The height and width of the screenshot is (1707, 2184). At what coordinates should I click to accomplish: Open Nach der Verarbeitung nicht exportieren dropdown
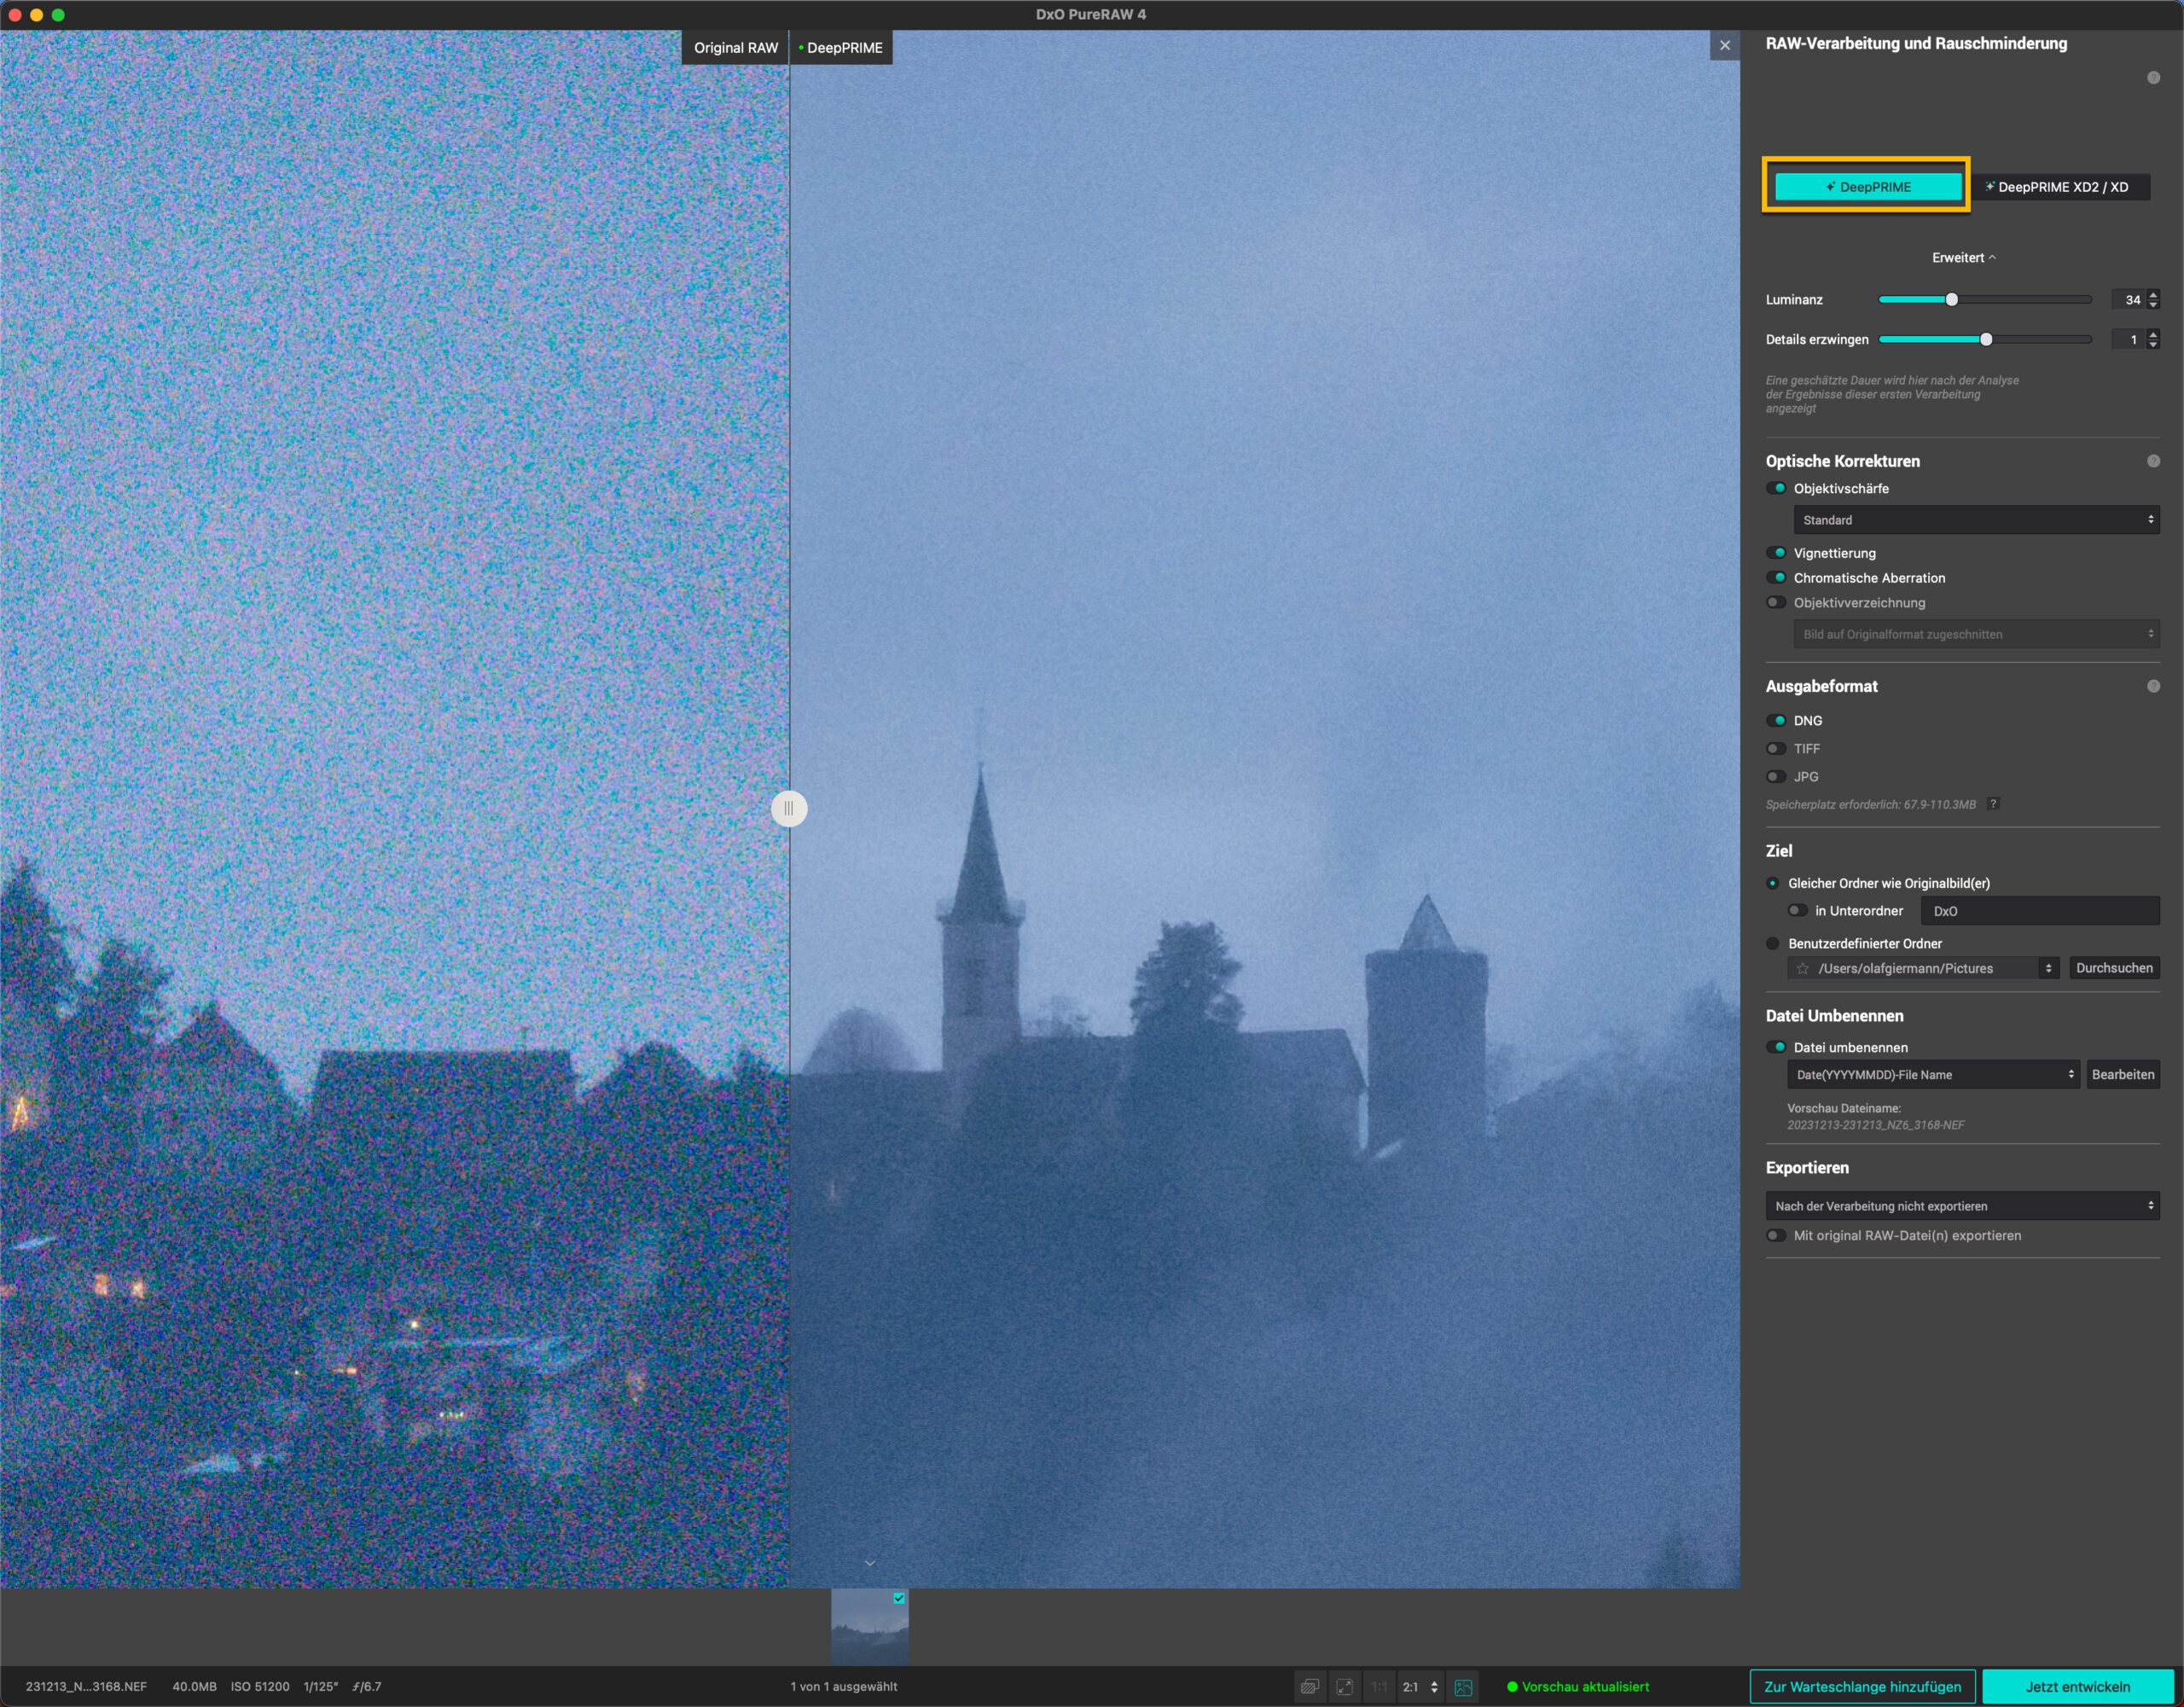click(1962, 1206)
